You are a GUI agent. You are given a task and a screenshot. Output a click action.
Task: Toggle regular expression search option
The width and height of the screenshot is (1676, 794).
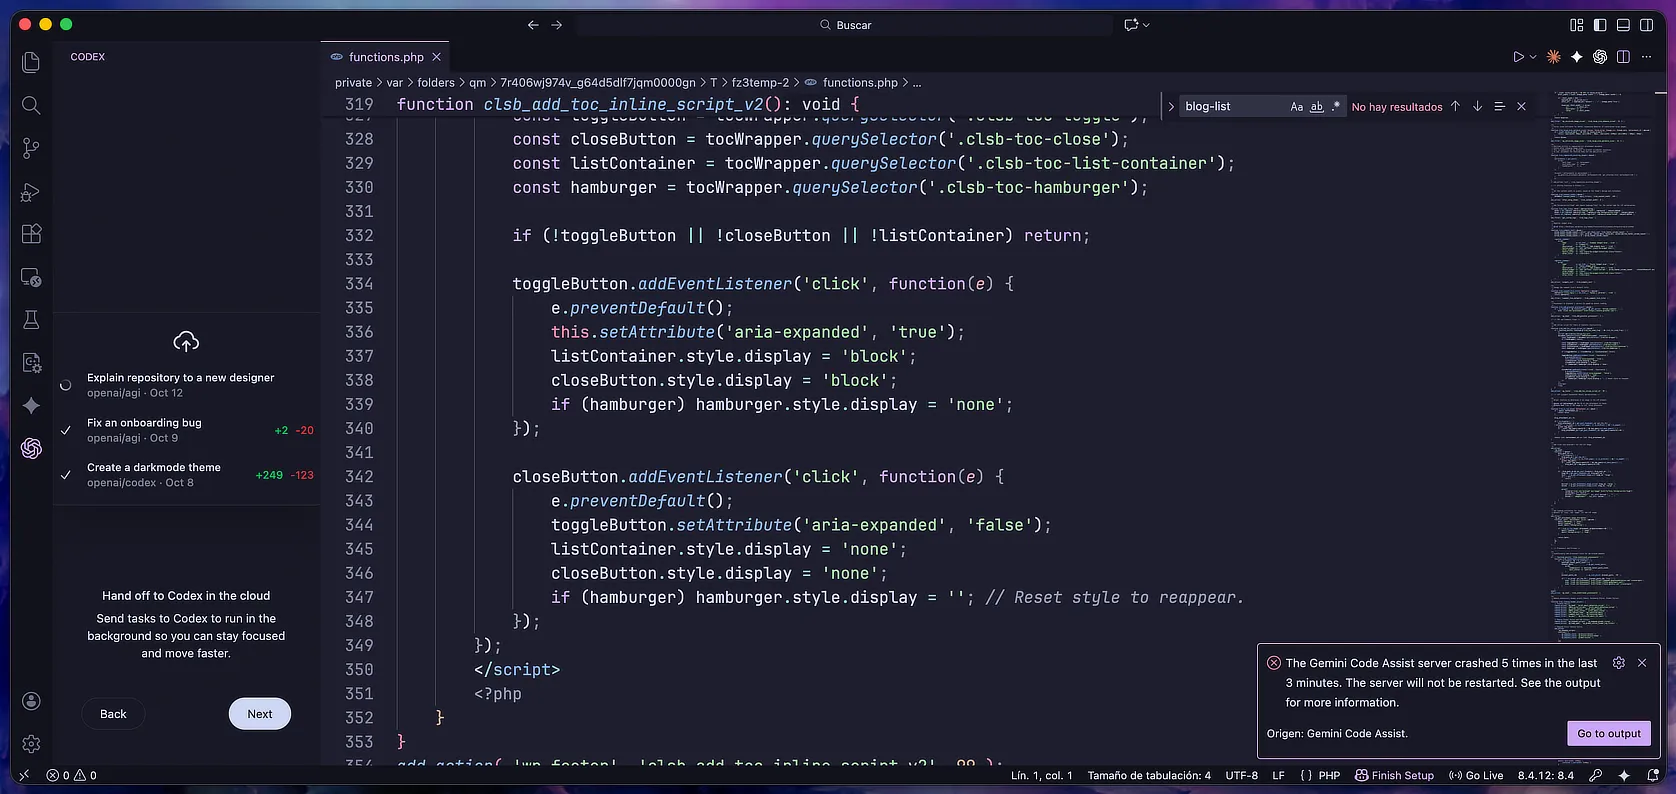1335,107
